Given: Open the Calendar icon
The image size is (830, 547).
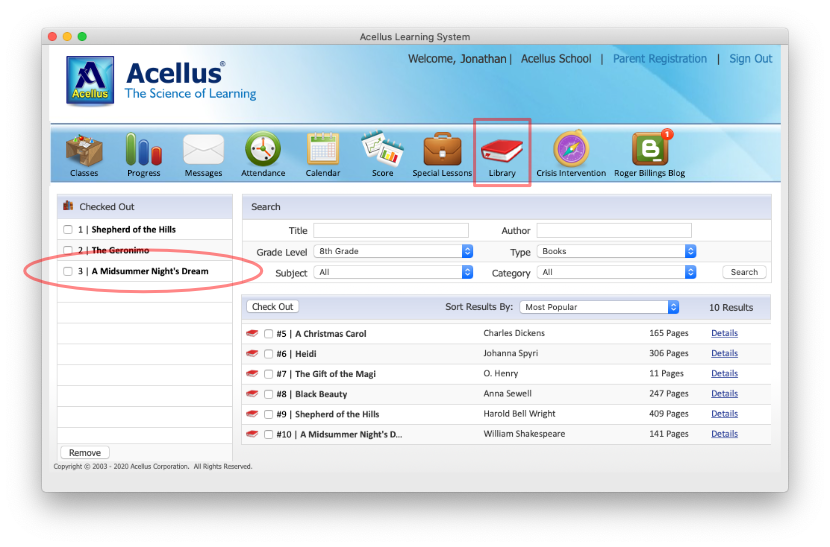Looking at the screenshot, I should (x=322, y=149).
